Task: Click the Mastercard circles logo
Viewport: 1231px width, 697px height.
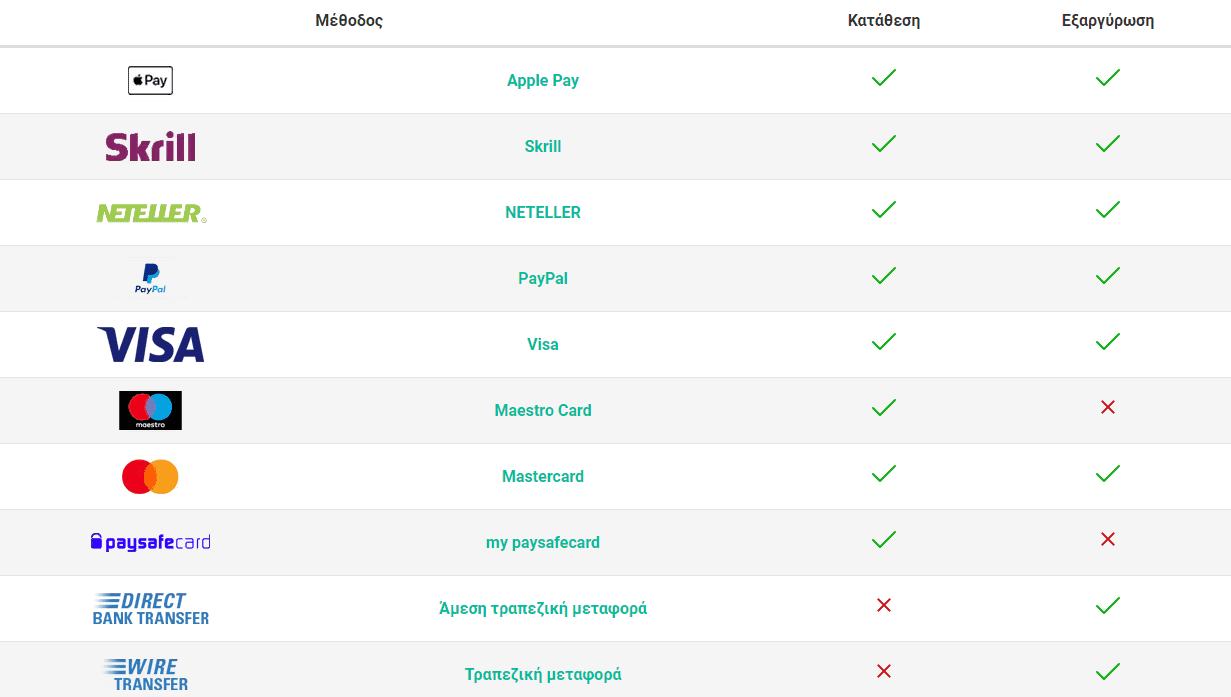Action: pos(150,477)
